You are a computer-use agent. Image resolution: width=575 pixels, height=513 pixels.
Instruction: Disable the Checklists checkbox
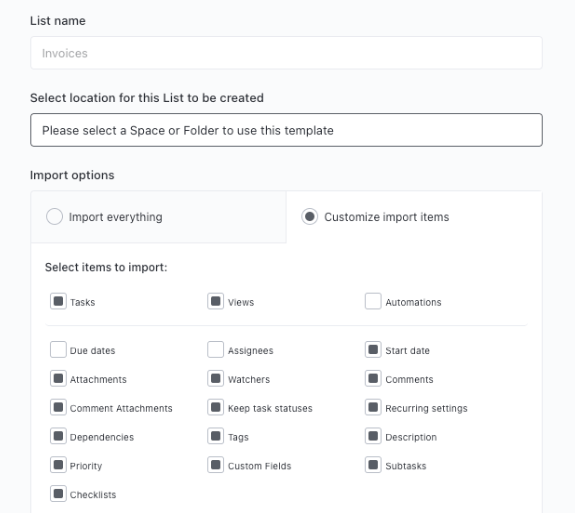click(58, 494)
